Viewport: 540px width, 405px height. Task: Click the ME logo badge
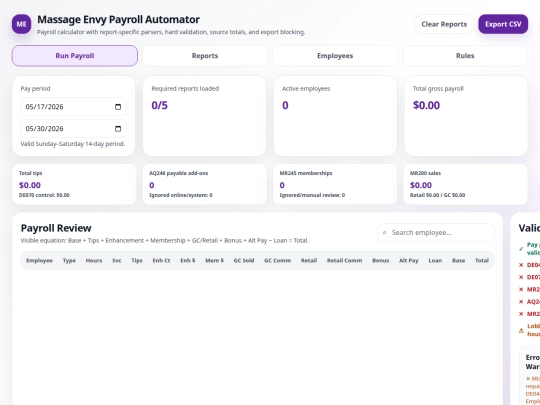pos(21,24)
